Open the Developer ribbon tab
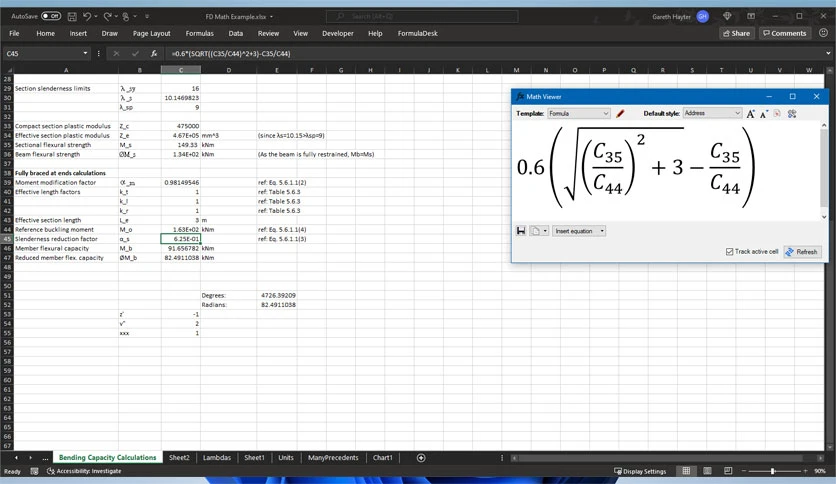Screen dimensions: 836x484 pyautogui.click(x=337, y=33)
